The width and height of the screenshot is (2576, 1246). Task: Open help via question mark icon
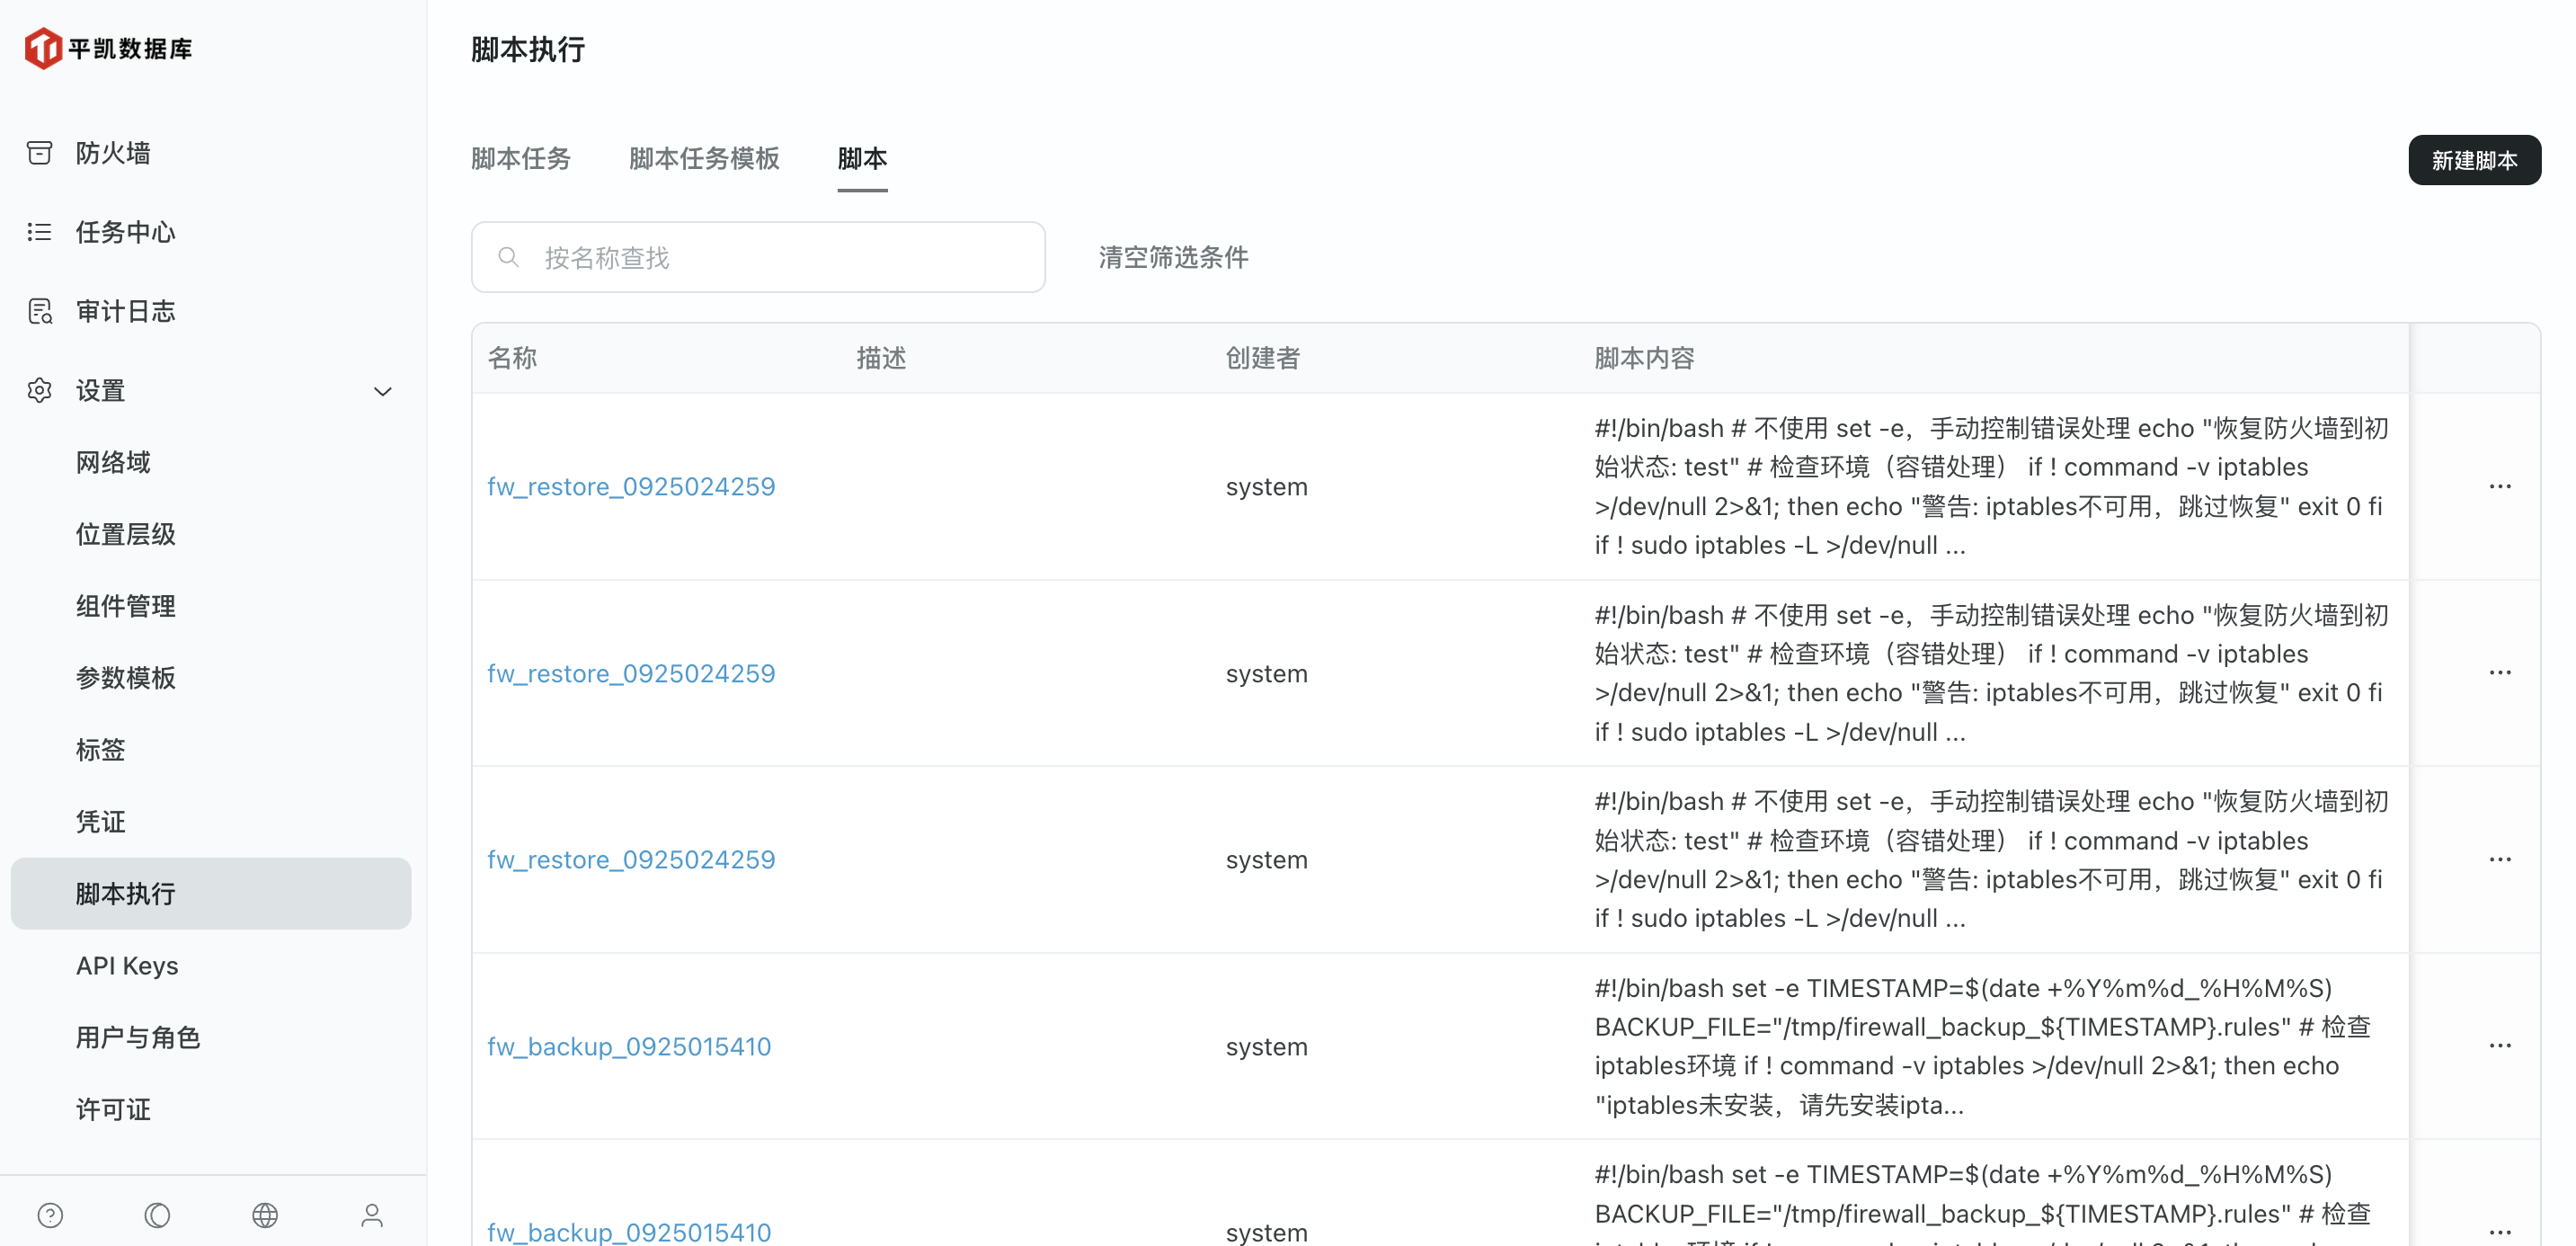50,1214
